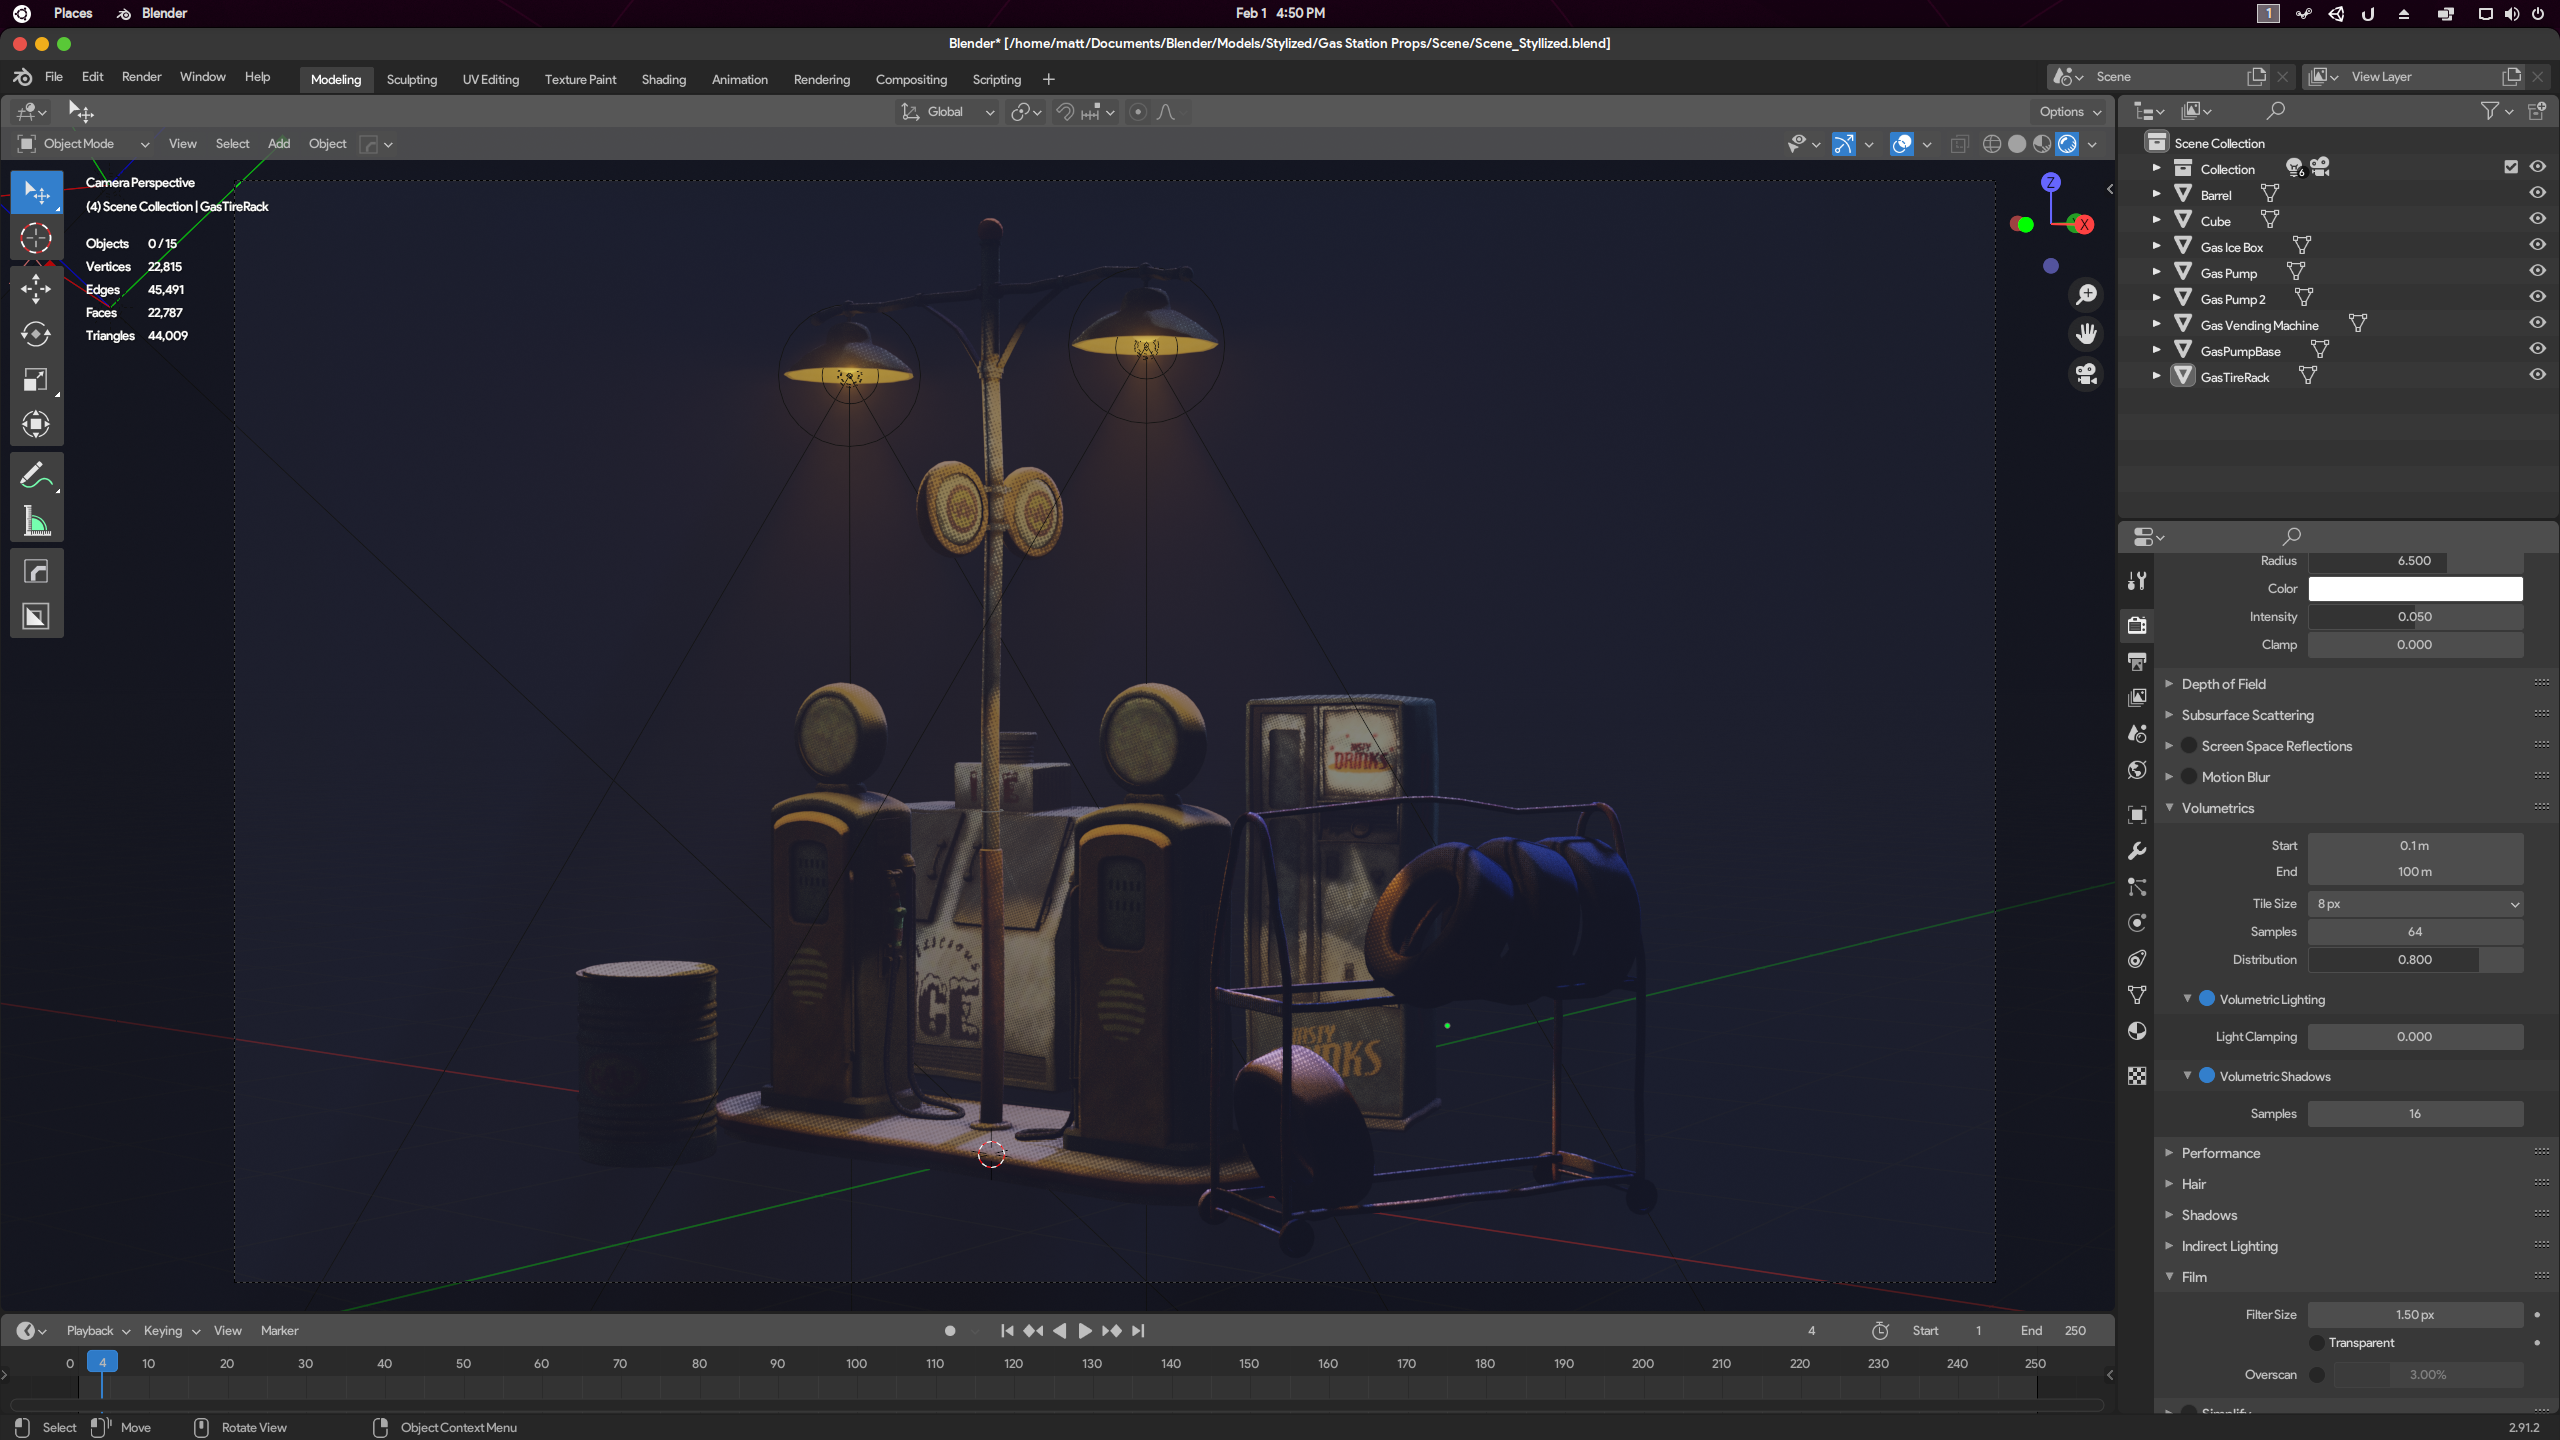
Task: Enable Motion Blur
Action: tap(2189, 776)
